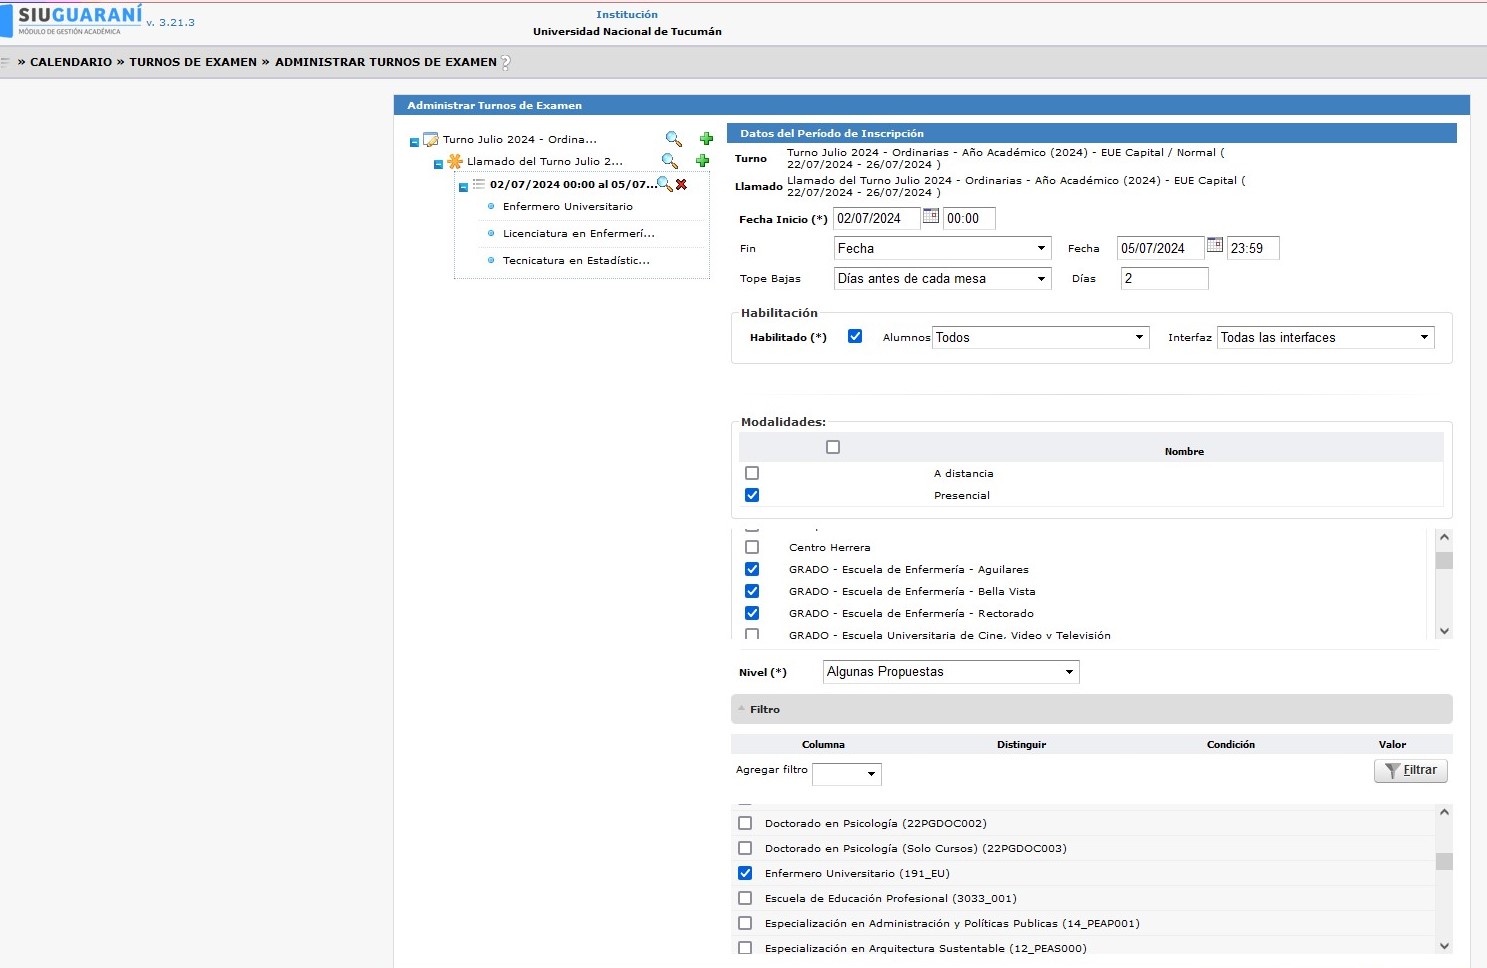Click the green plus beside Llamado del Turno

tap(702, 161)
